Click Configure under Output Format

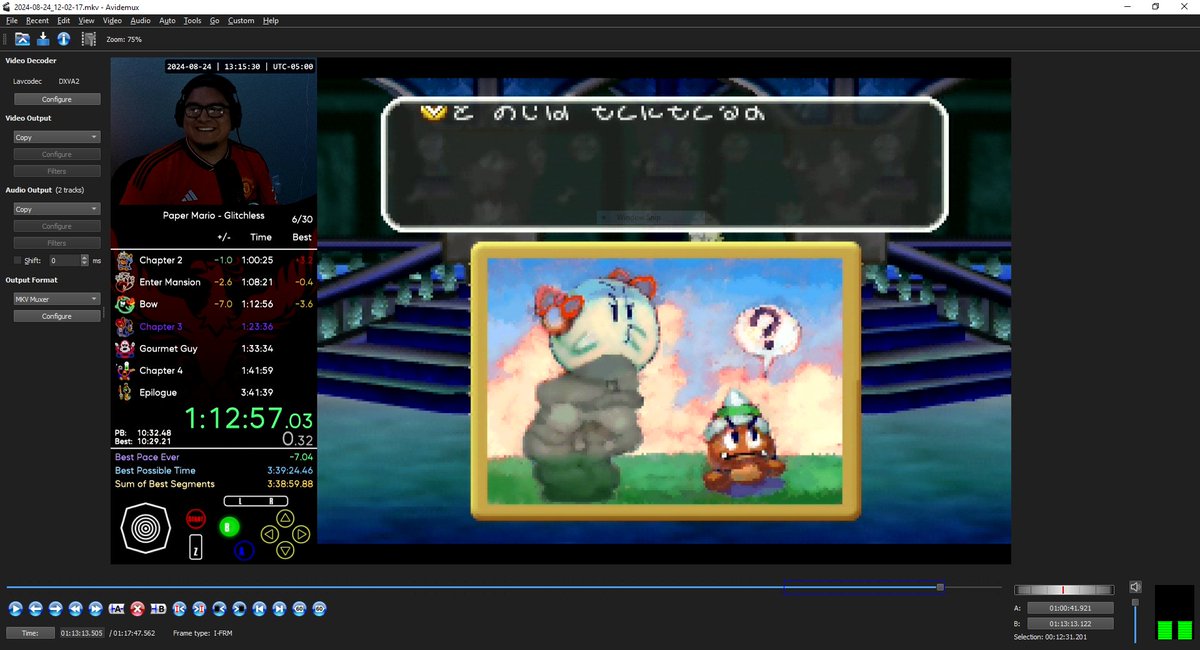pyautogui.click(x=56, y=316)
